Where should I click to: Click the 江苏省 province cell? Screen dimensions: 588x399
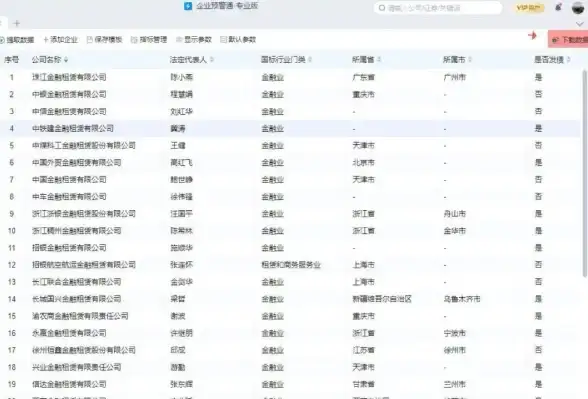[363, 350]
